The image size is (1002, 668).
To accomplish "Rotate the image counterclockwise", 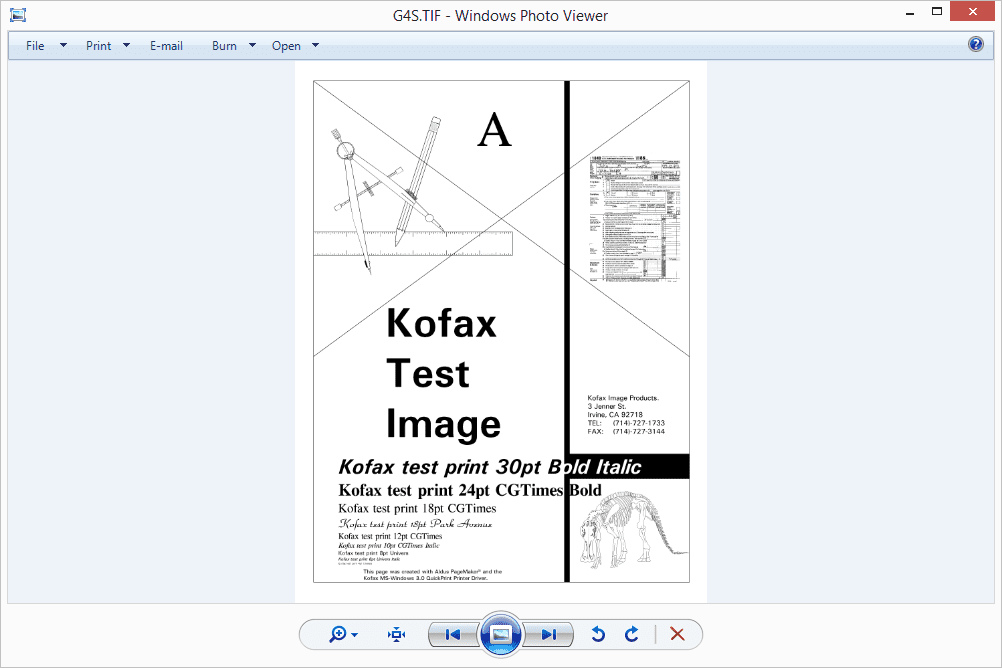I will pos(598,634).
